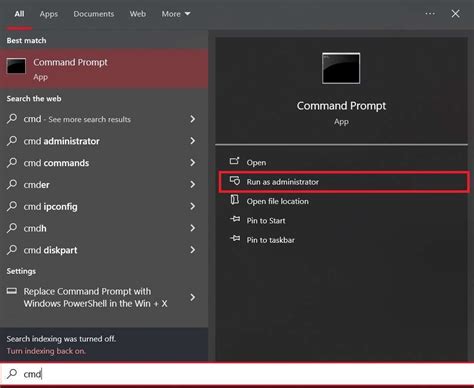Click into the search box containing 'cmd'
474x388 pixels.
pyautogui.click(x=237, y=374)
